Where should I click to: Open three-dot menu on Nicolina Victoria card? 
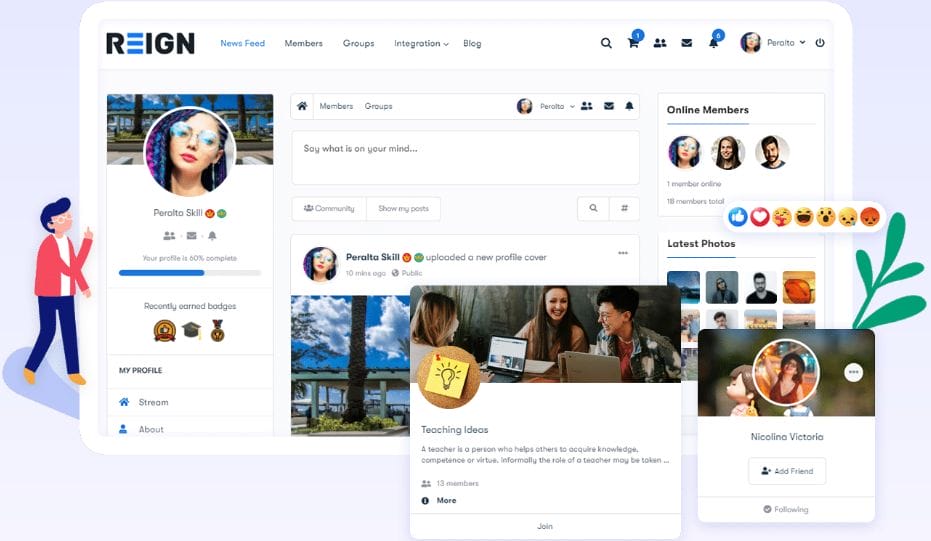click(853, 372)
